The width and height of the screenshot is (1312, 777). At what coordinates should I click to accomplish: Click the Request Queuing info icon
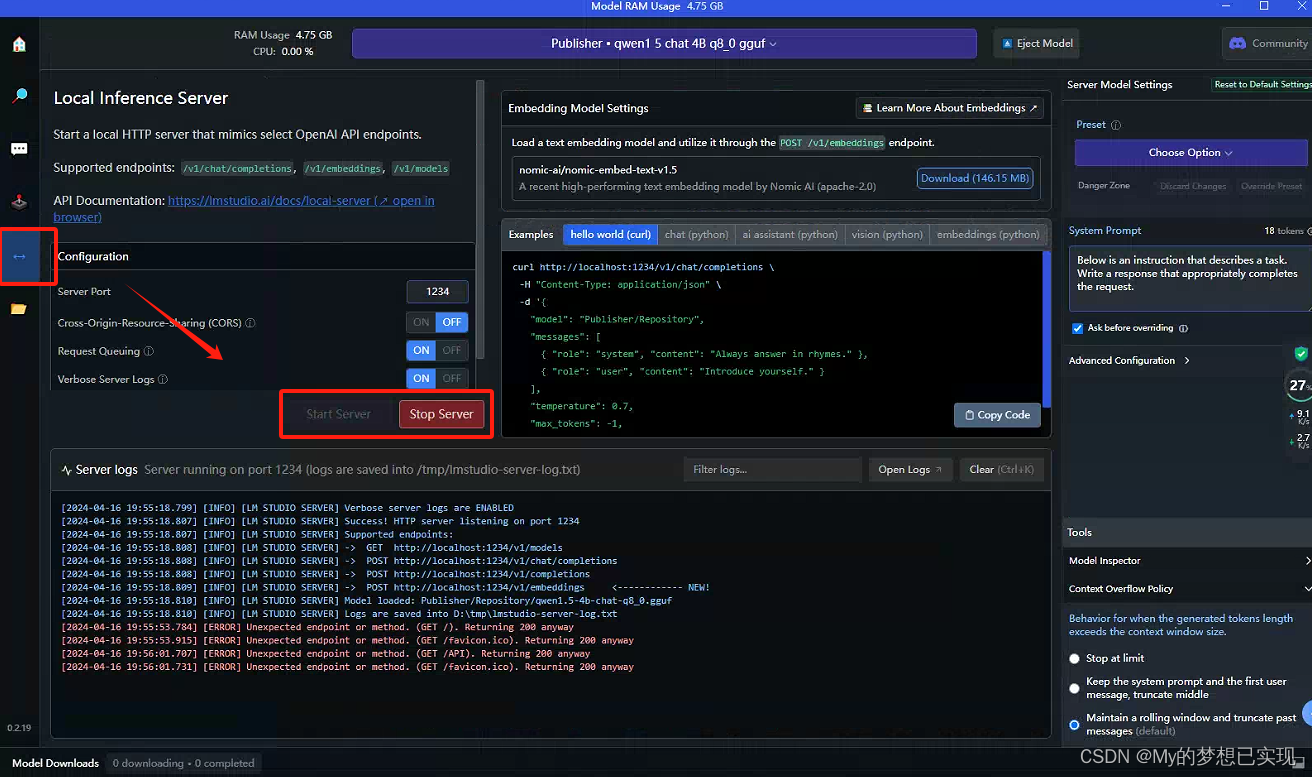[149, 351]
